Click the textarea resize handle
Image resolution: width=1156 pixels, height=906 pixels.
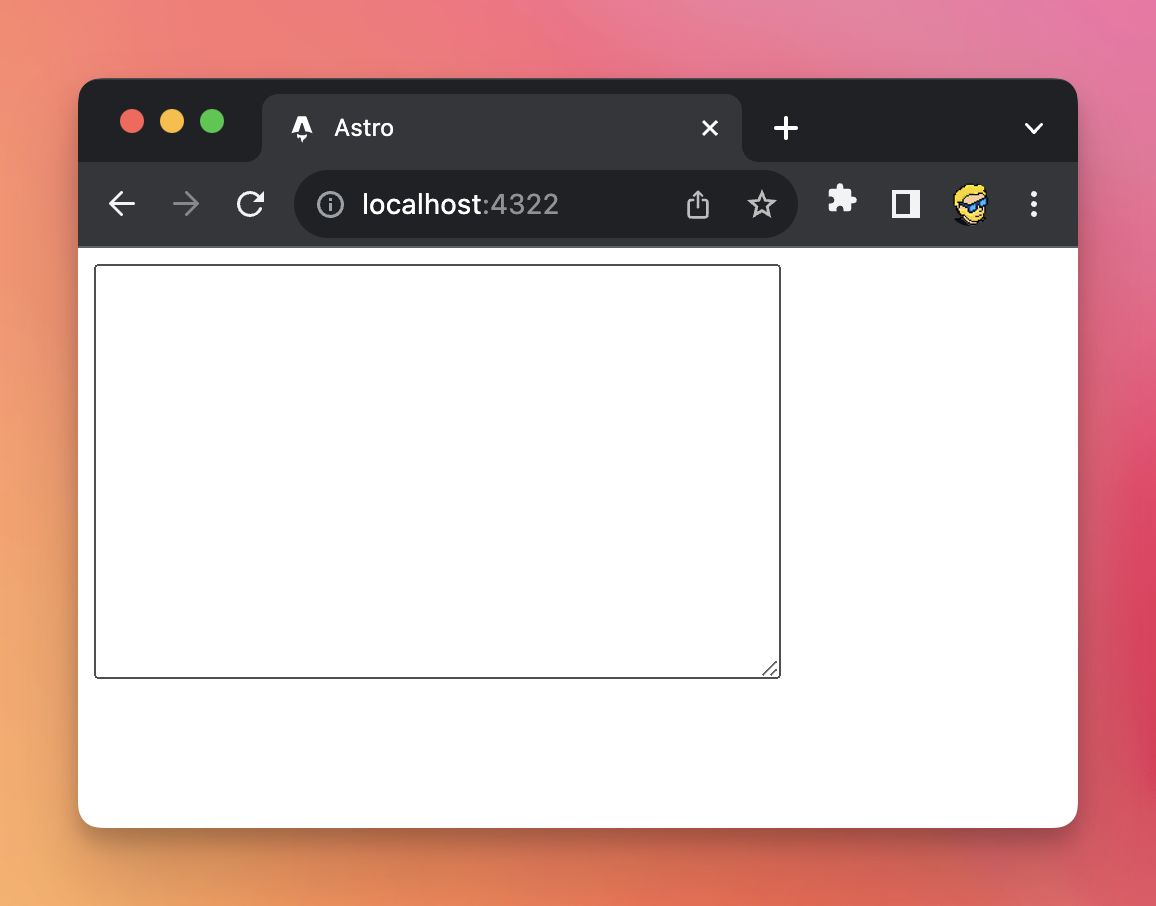pyautogui.click(x=770, y=669)
